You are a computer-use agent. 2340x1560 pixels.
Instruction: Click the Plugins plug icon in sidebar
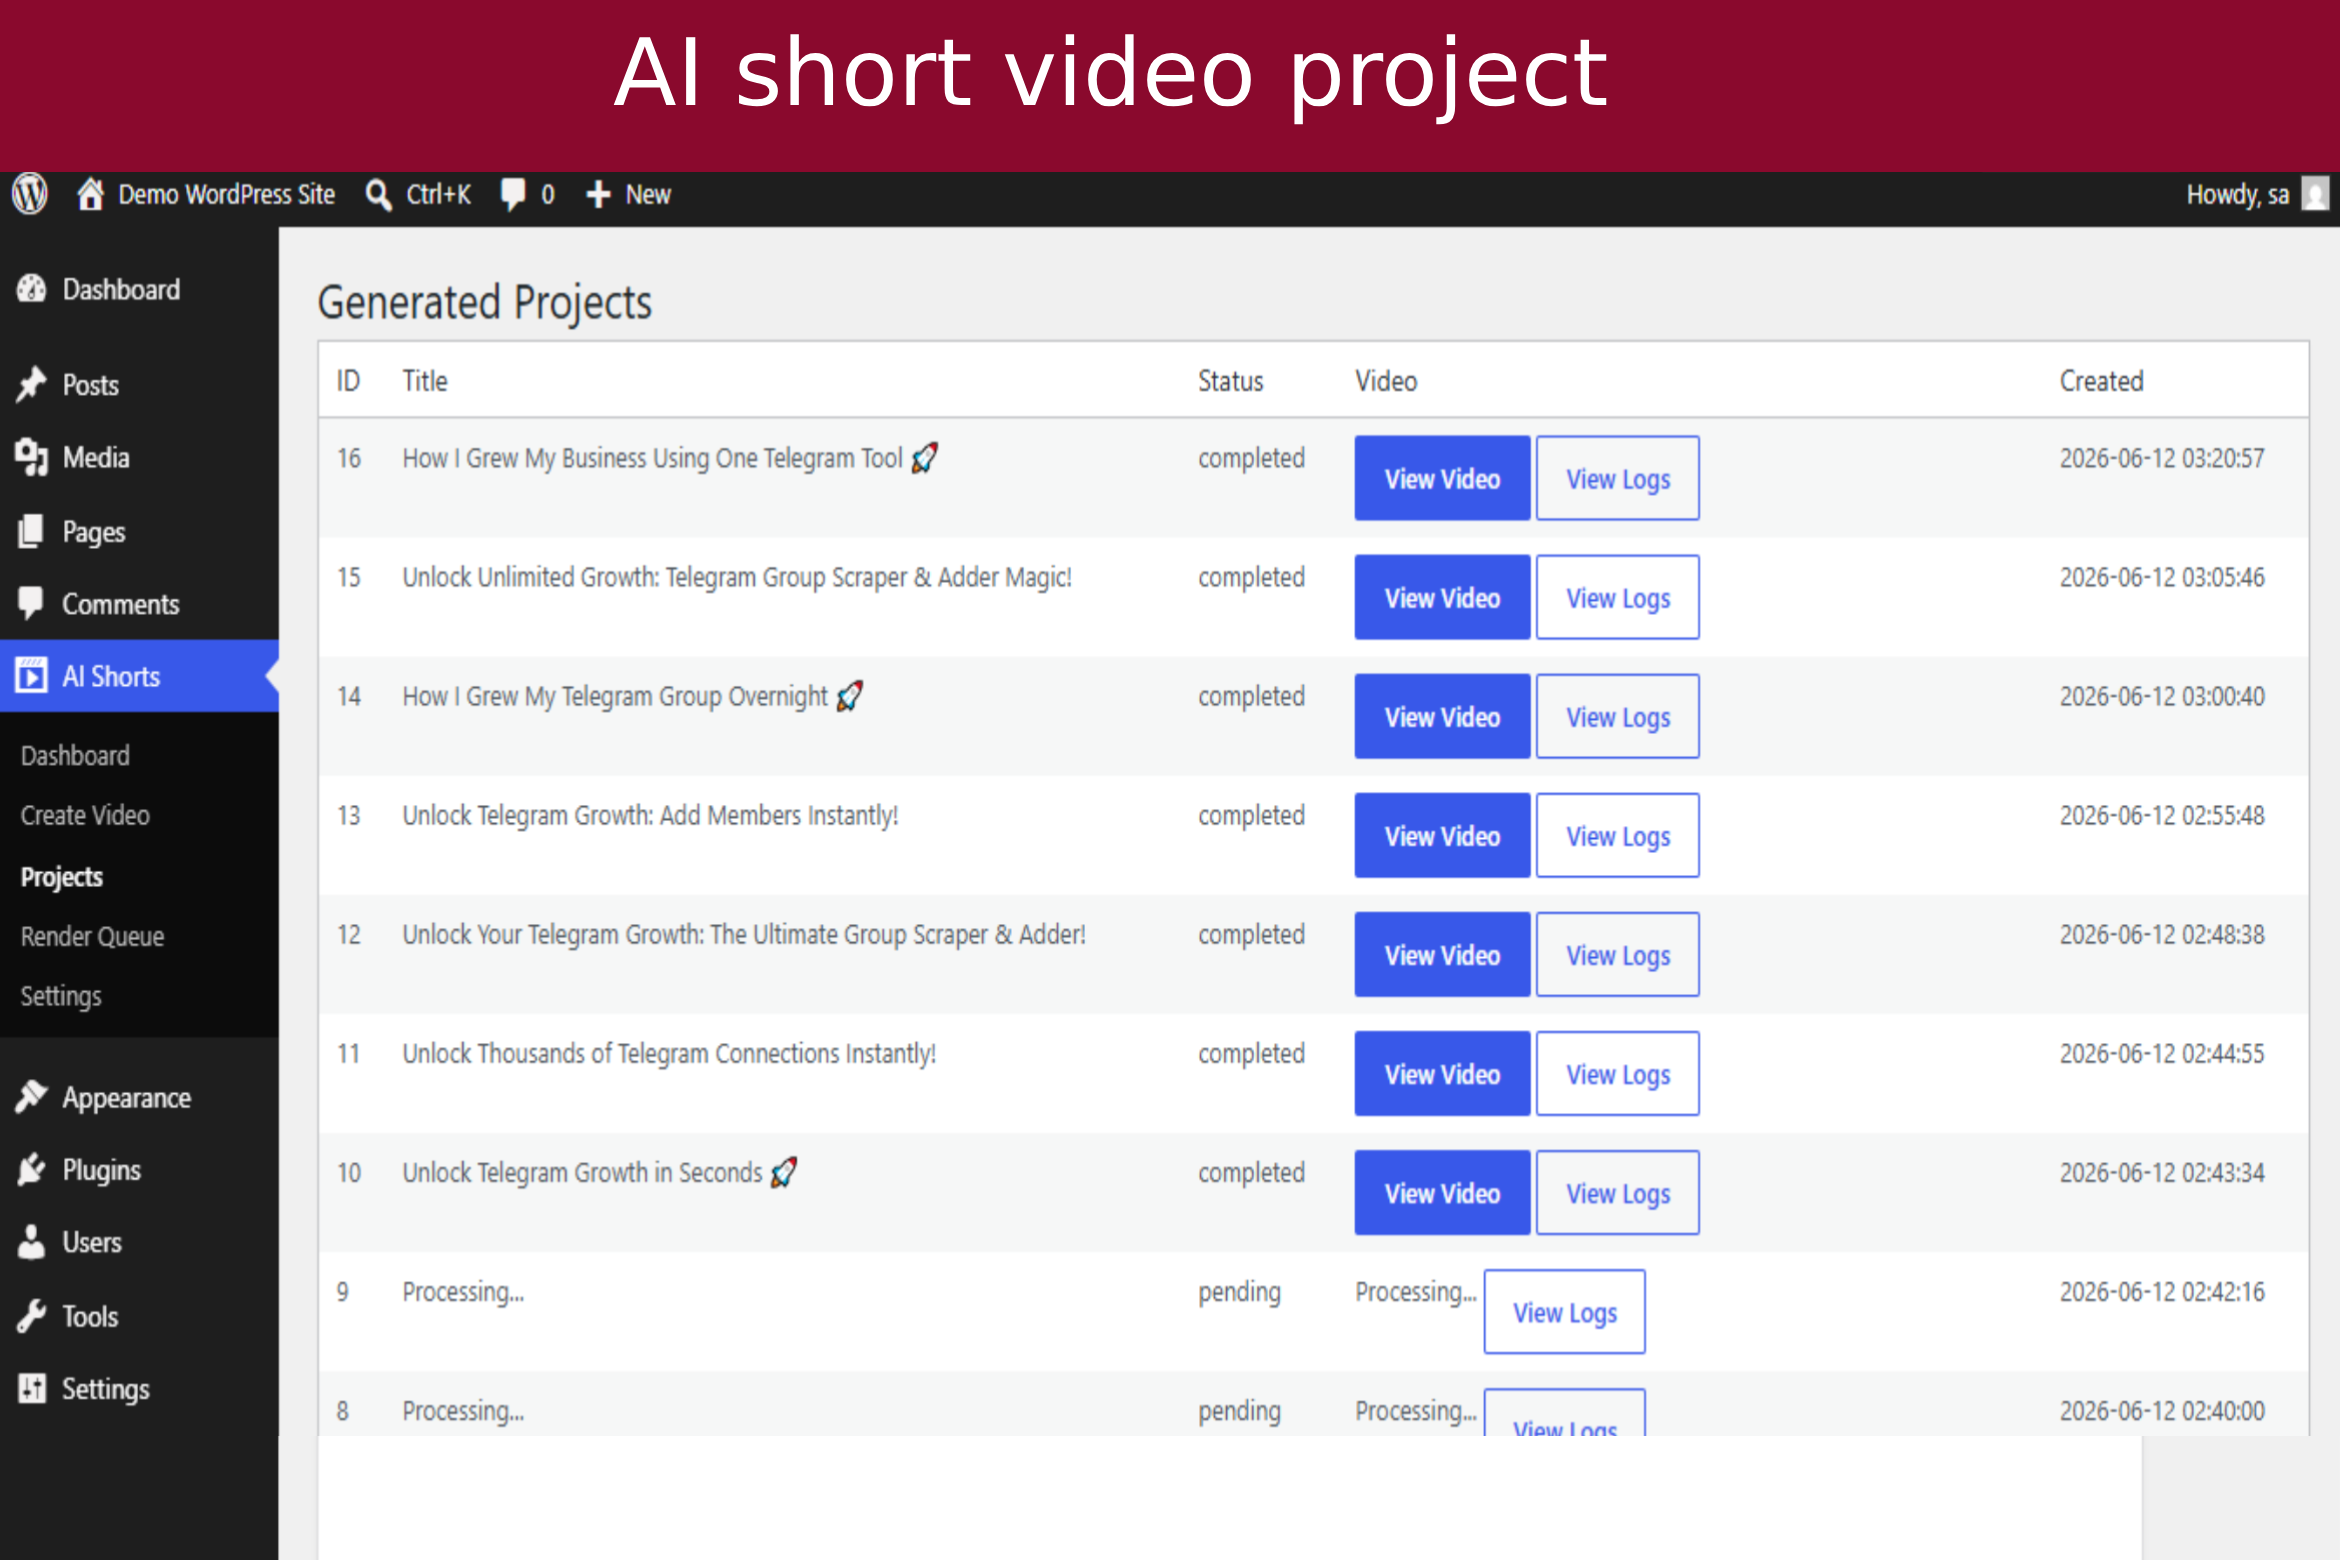(31, 1169)
